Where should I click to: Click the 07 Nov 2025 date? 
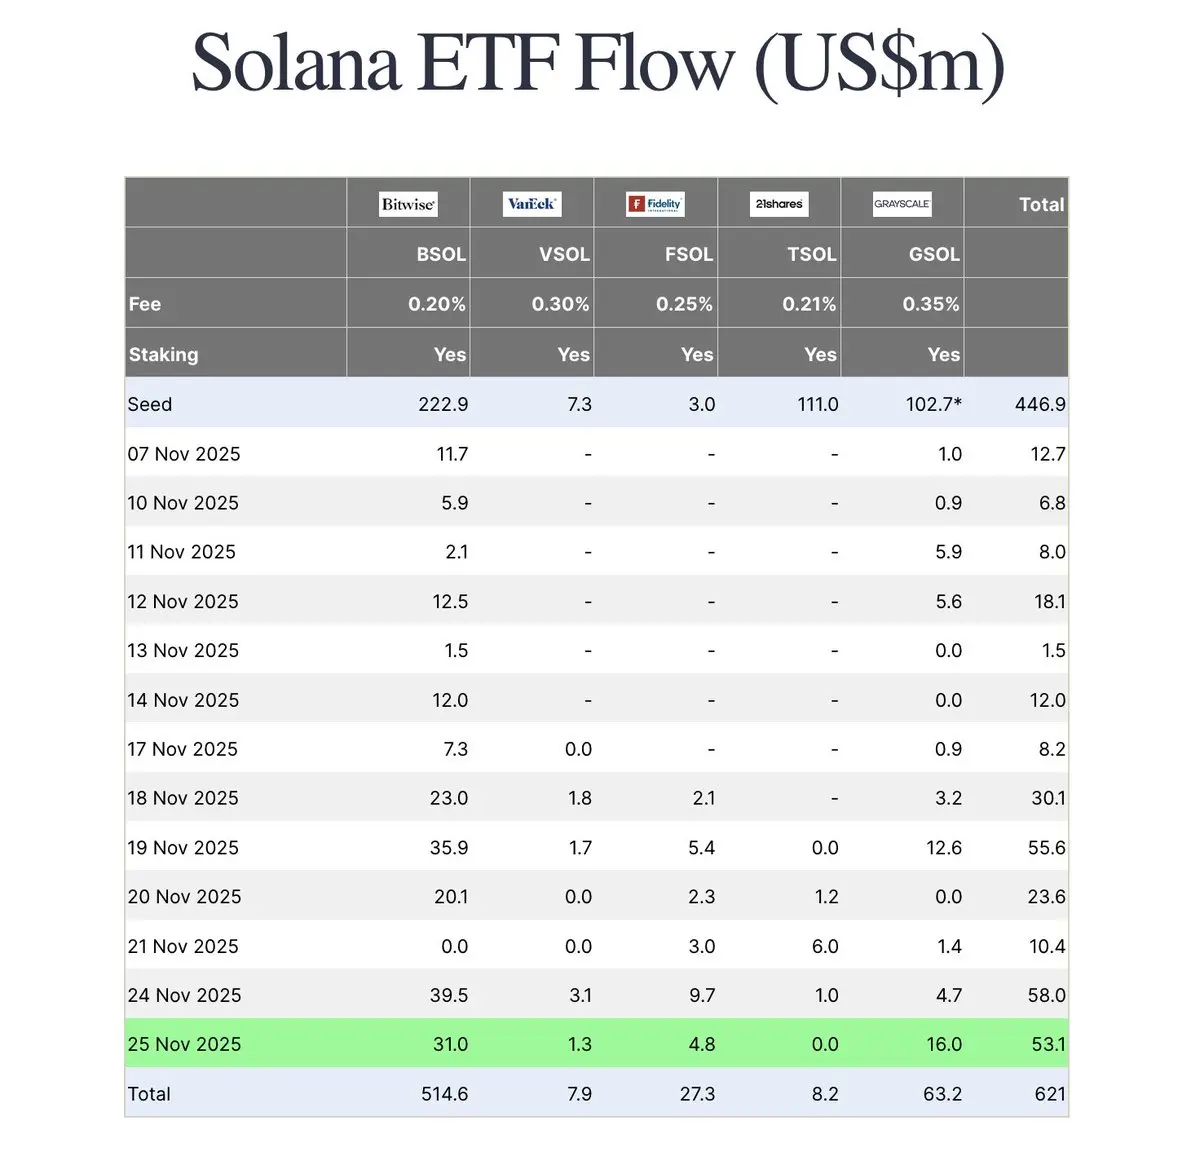(184, 454)
